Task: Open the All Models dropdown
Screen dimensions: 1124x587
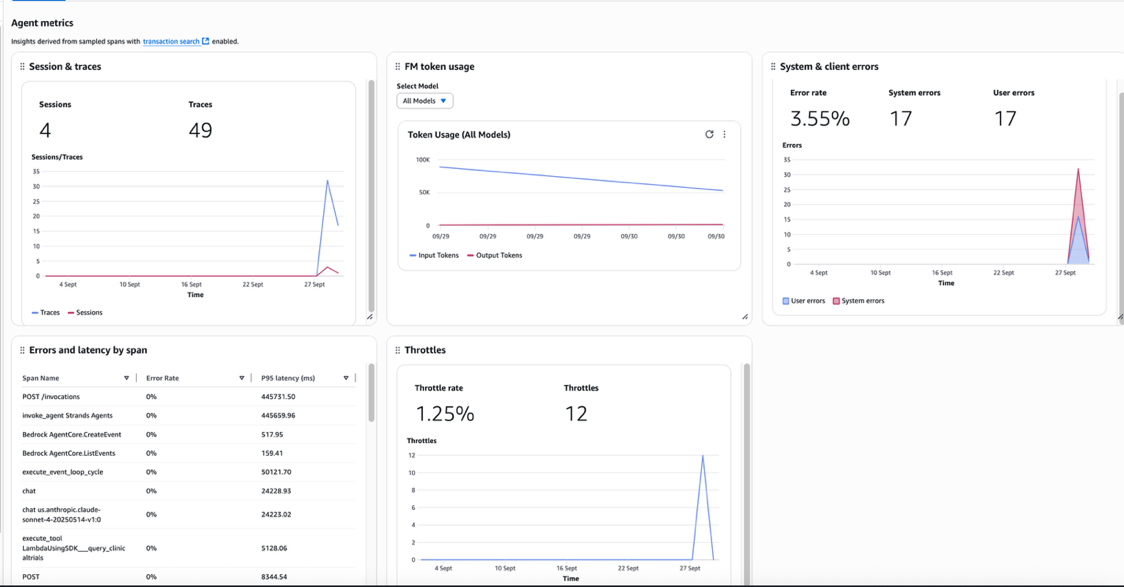Action: 425,101
